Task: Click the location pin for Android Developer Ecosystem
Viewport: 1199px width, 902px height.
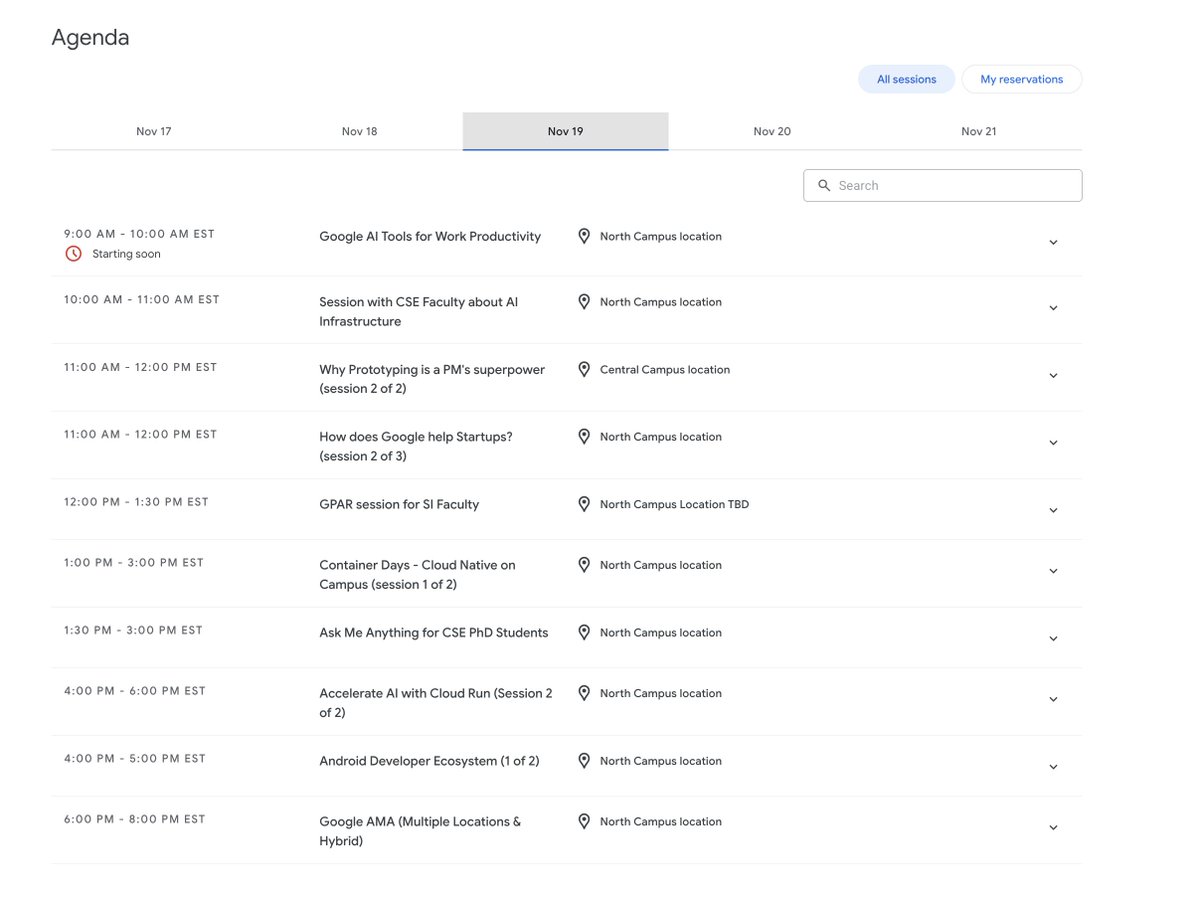Action: 584,761
